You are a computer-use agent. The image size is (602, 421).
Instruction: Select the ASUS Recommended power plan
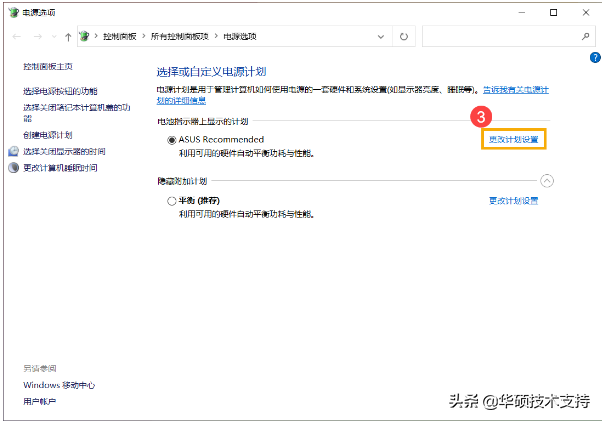(172, 140)
